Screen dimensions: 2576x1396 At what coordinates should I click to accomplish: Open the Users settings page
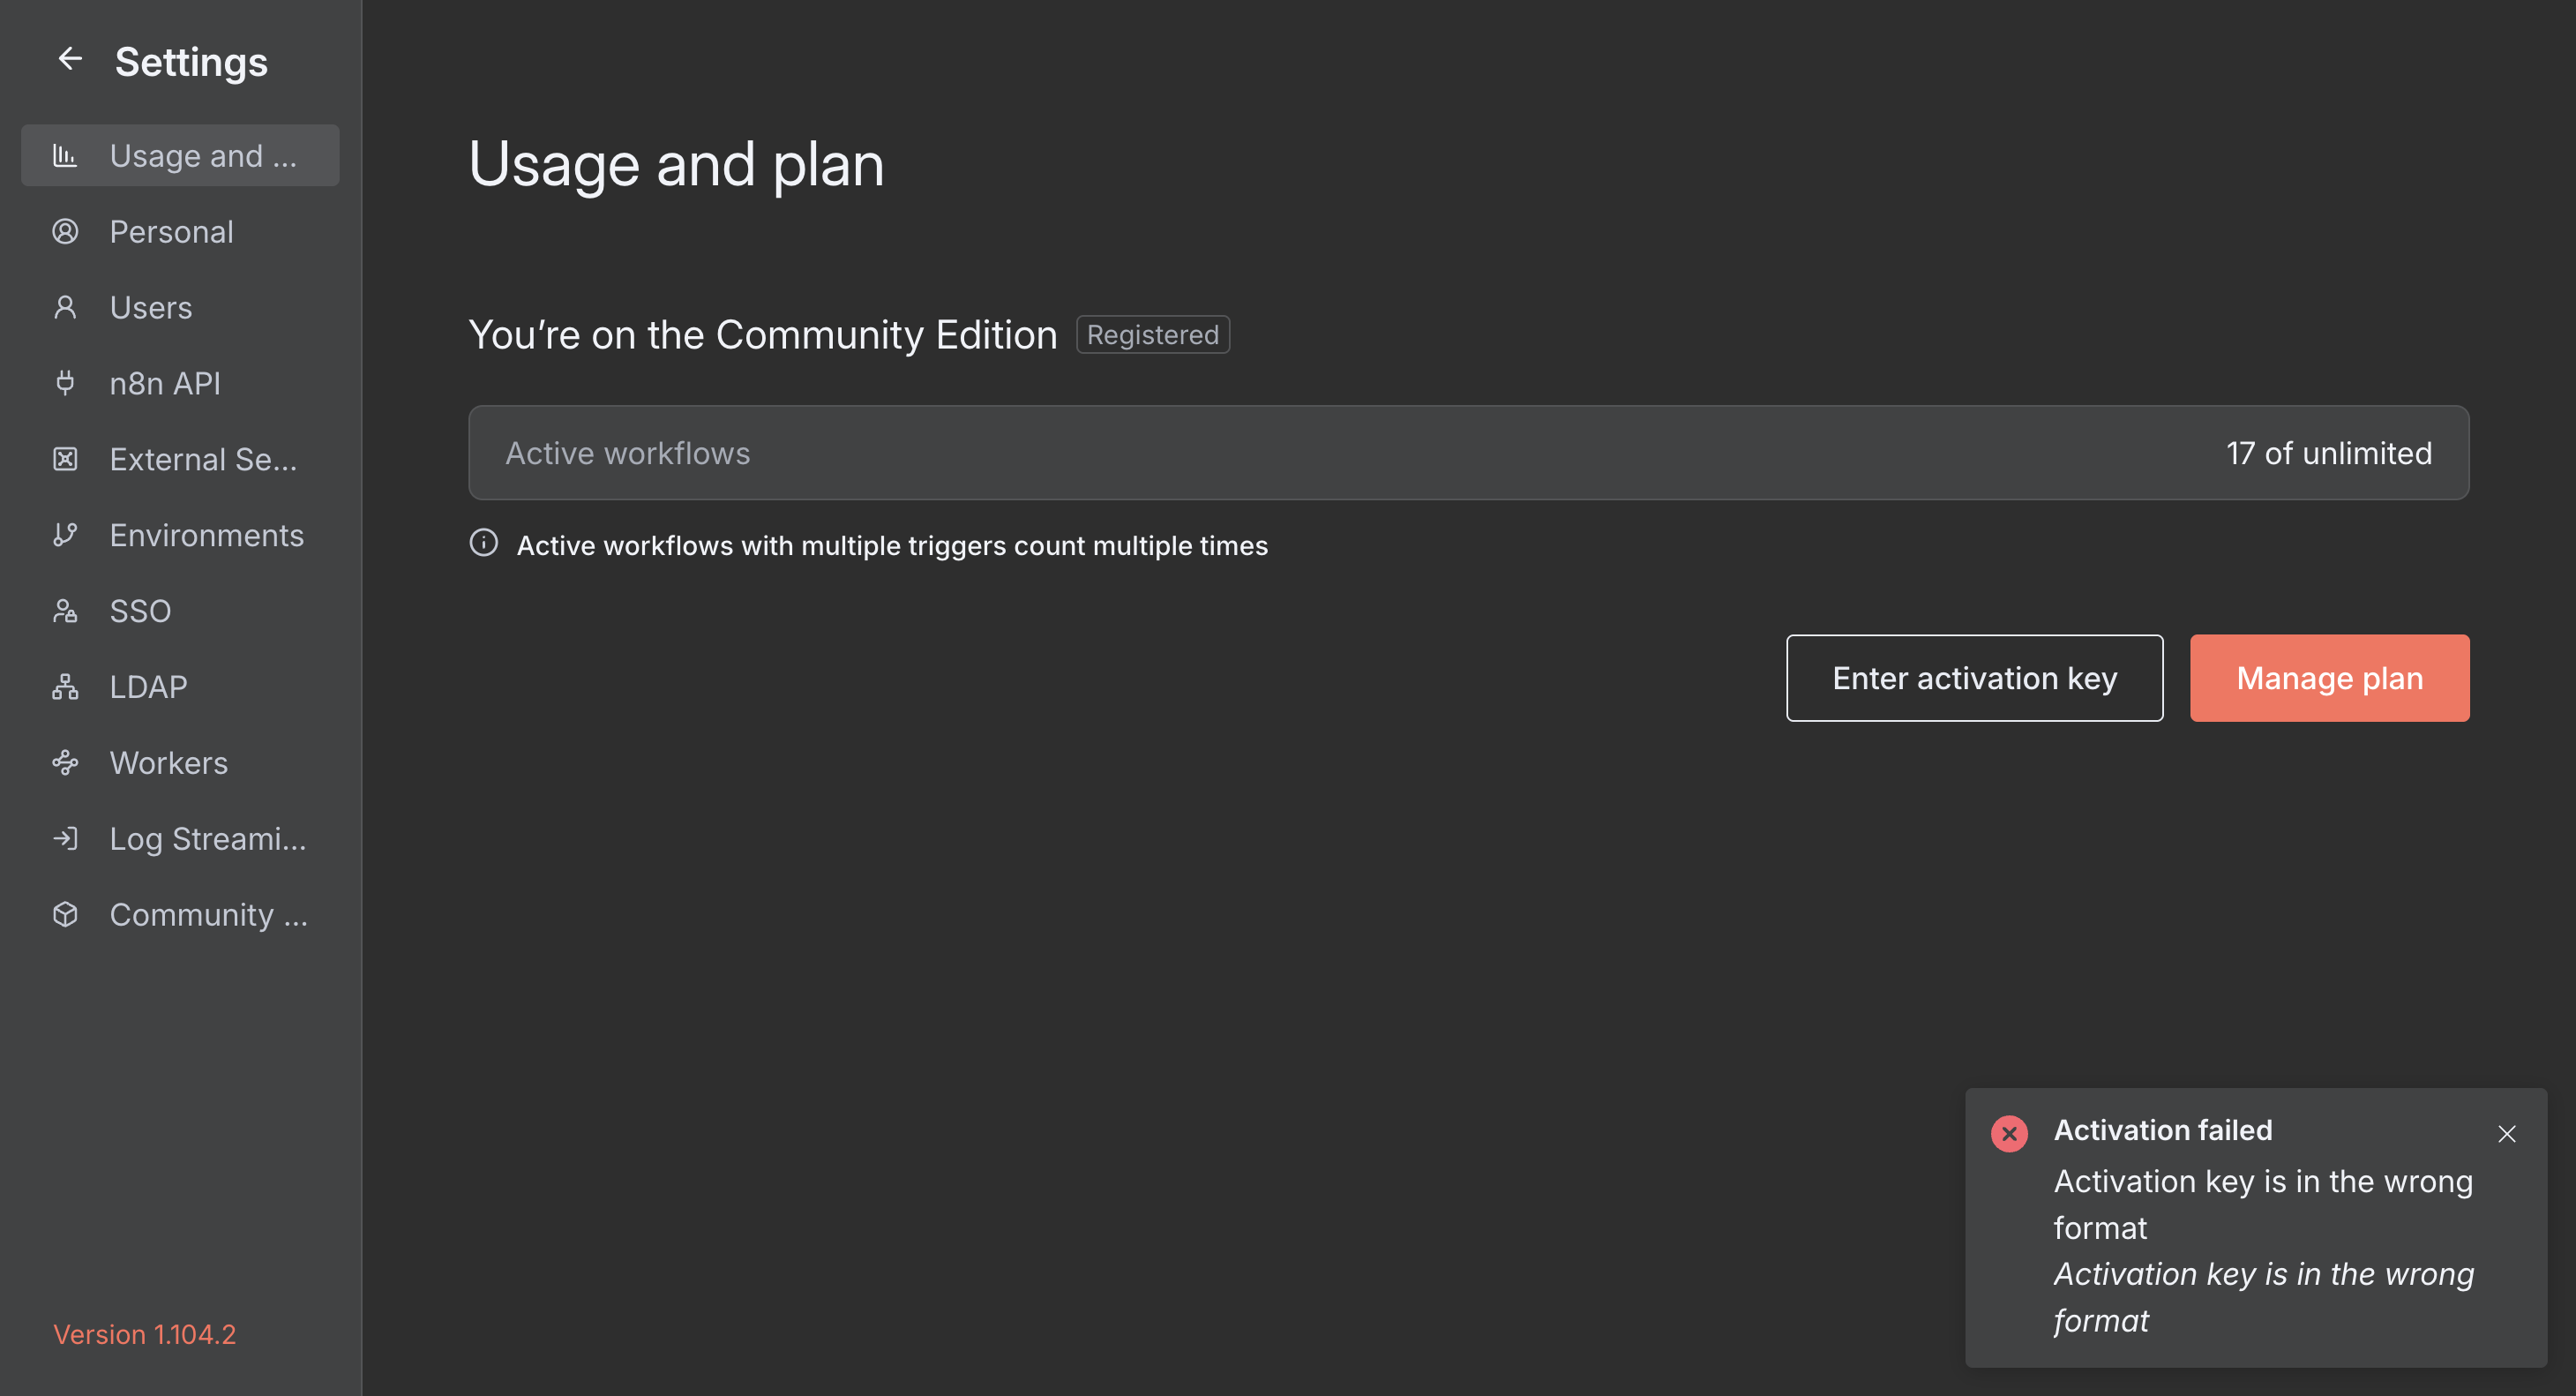pyautogui.click(x=151, y=308)
